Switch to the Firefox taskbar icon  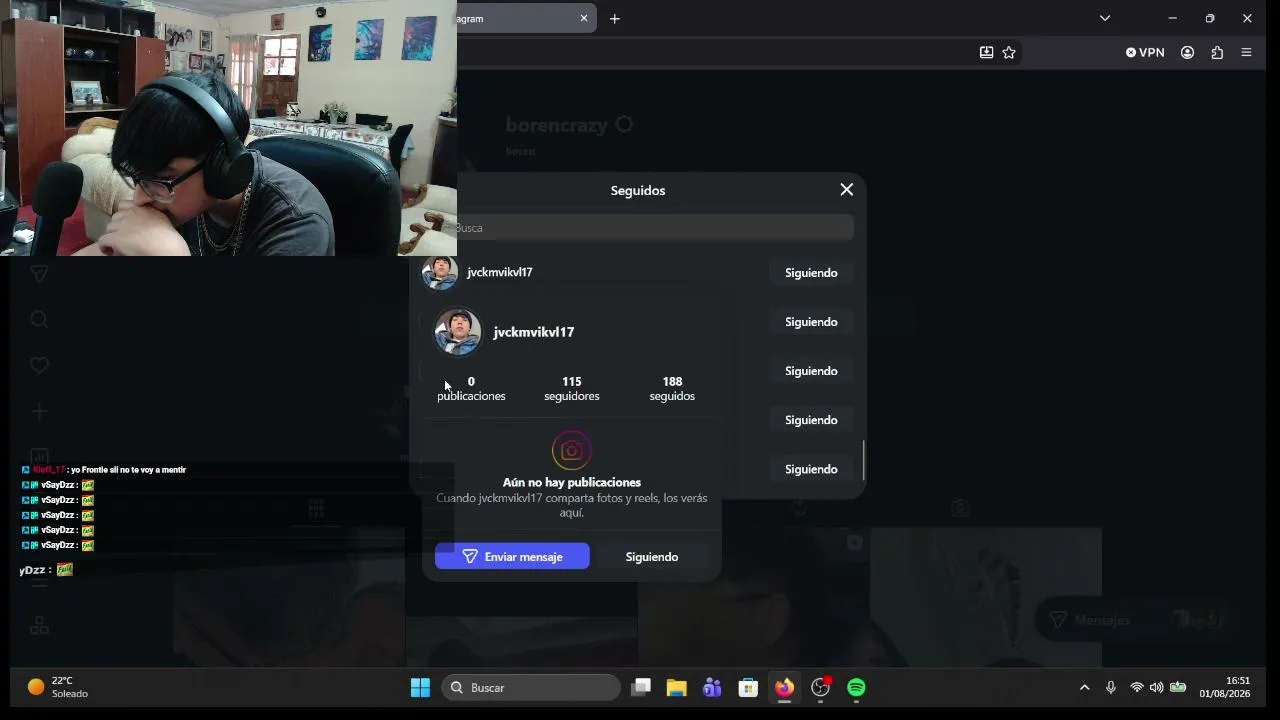coord(784,688)
